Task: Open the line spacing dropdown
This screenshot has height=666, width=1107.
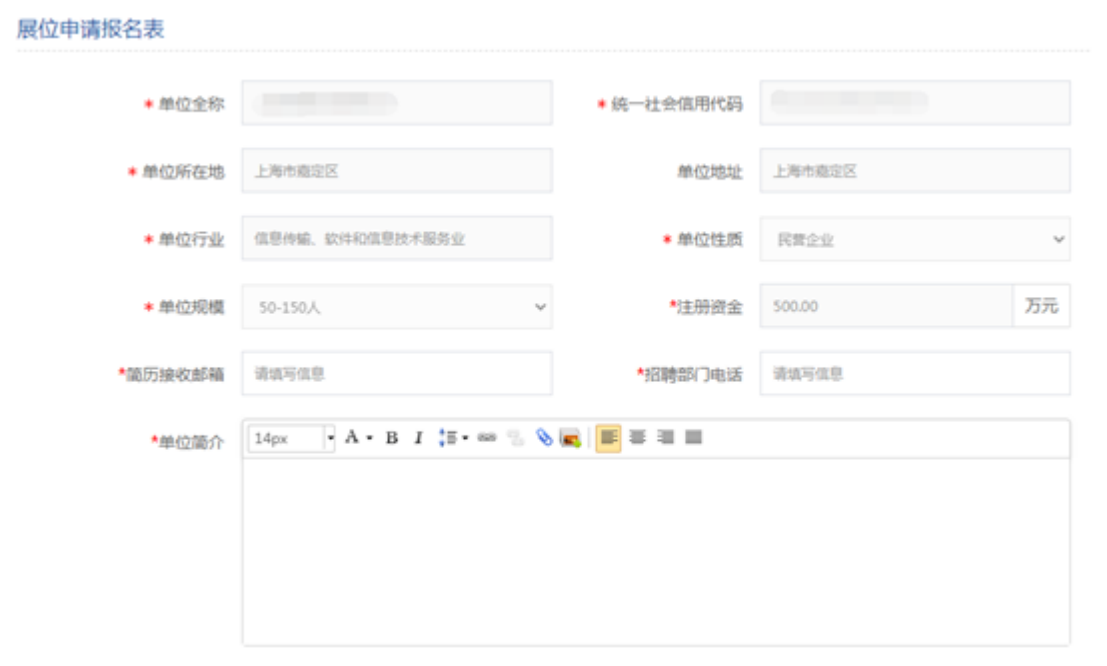Action: tap(453, 438)
